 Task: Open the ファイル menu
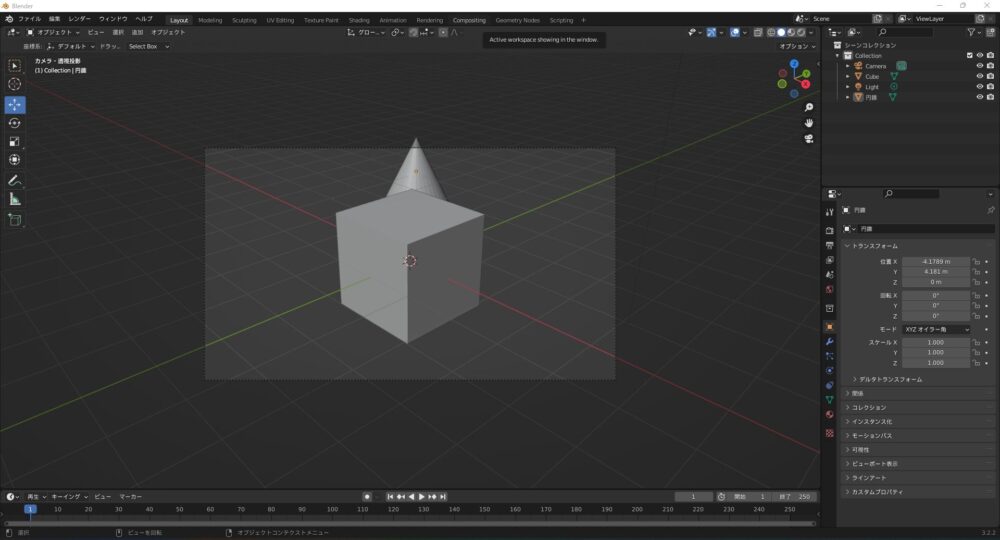pyautogui.click(x=29, y=19)
